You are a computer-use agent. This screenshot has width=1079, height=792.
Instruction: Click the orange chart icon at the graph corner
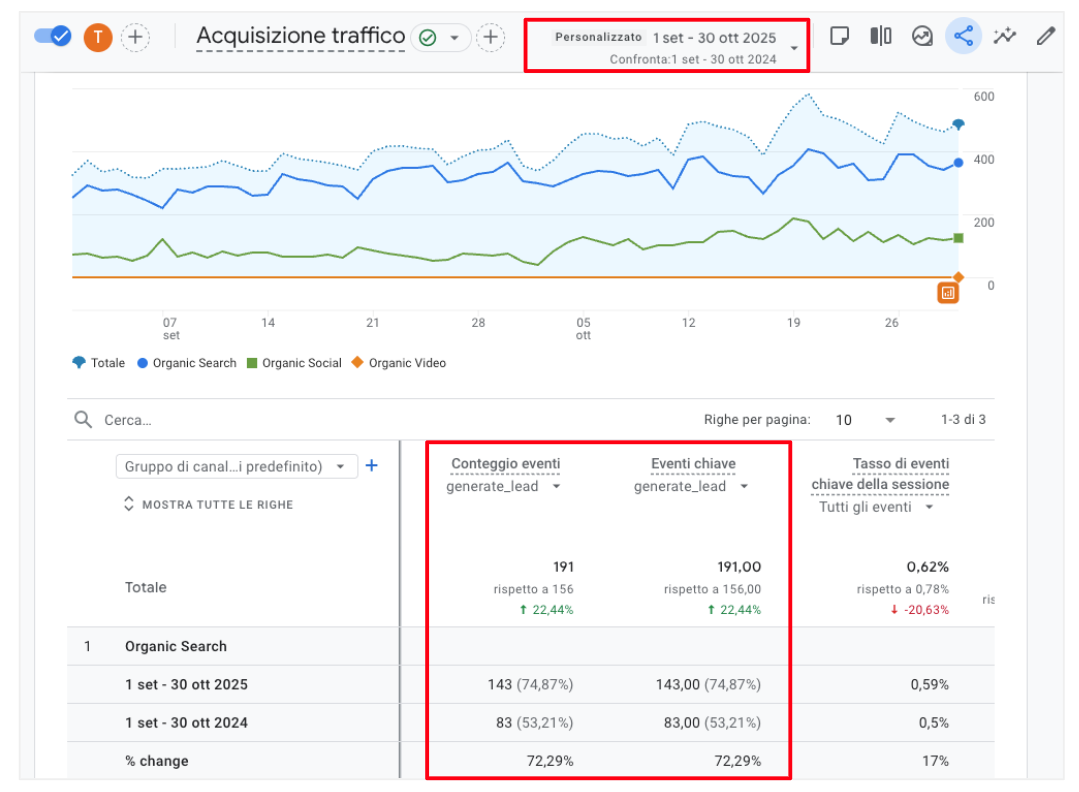click(947, 293)
